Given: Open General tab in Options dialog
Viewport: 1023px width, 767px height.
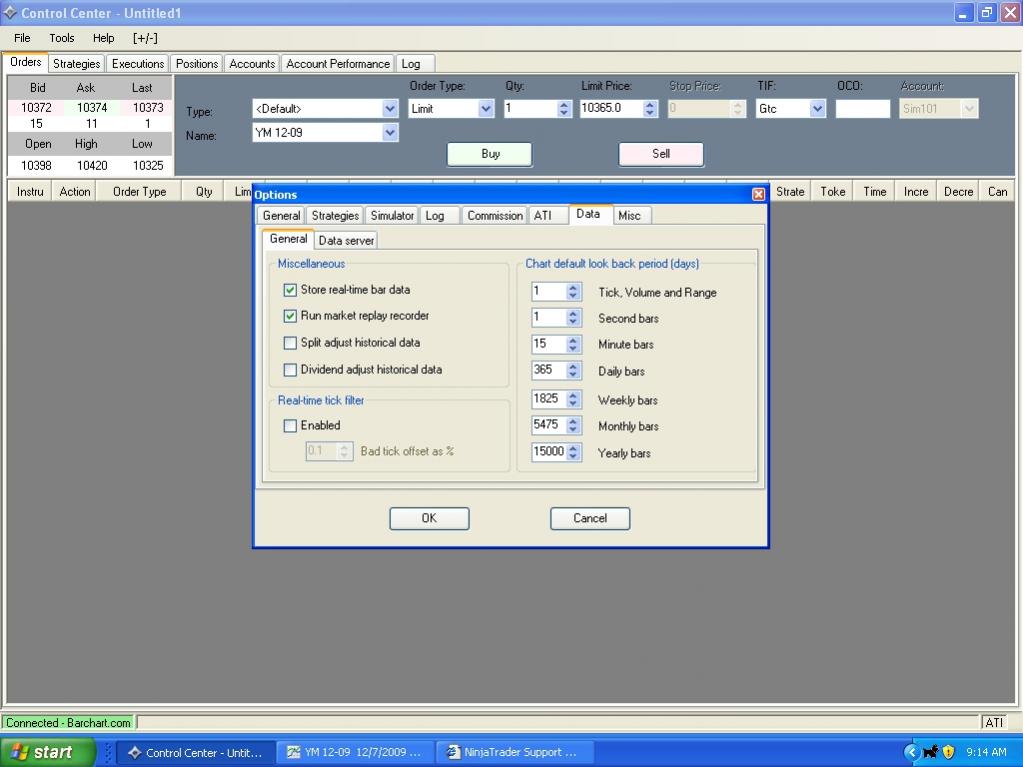Looking at the screenshot, I should click(281, 215).
